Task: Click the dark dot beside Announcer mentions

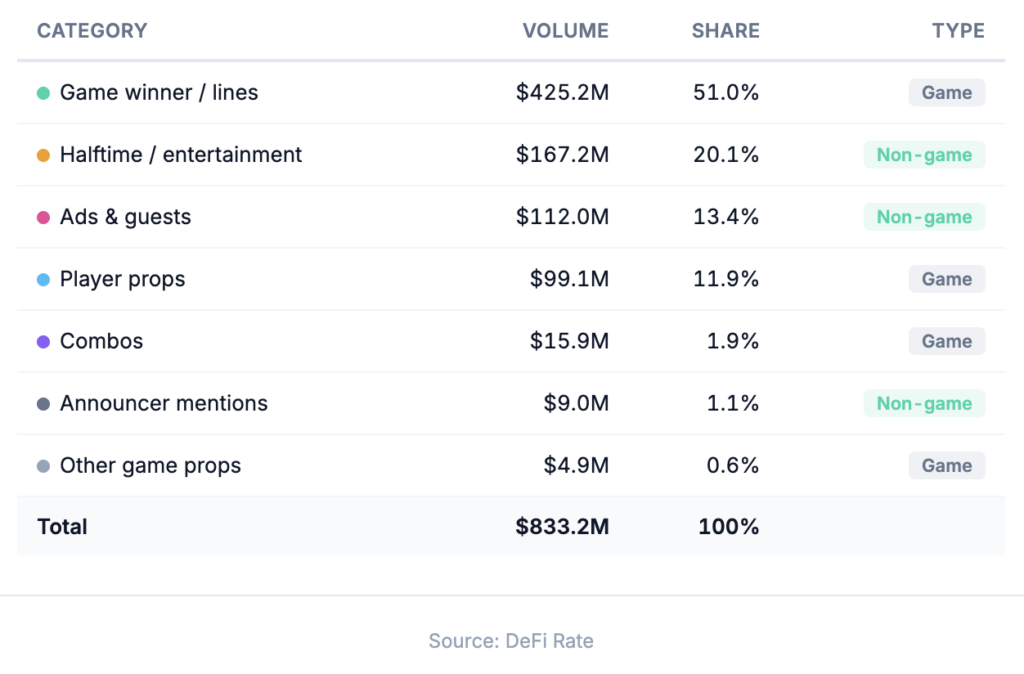Action: [43, 404]
